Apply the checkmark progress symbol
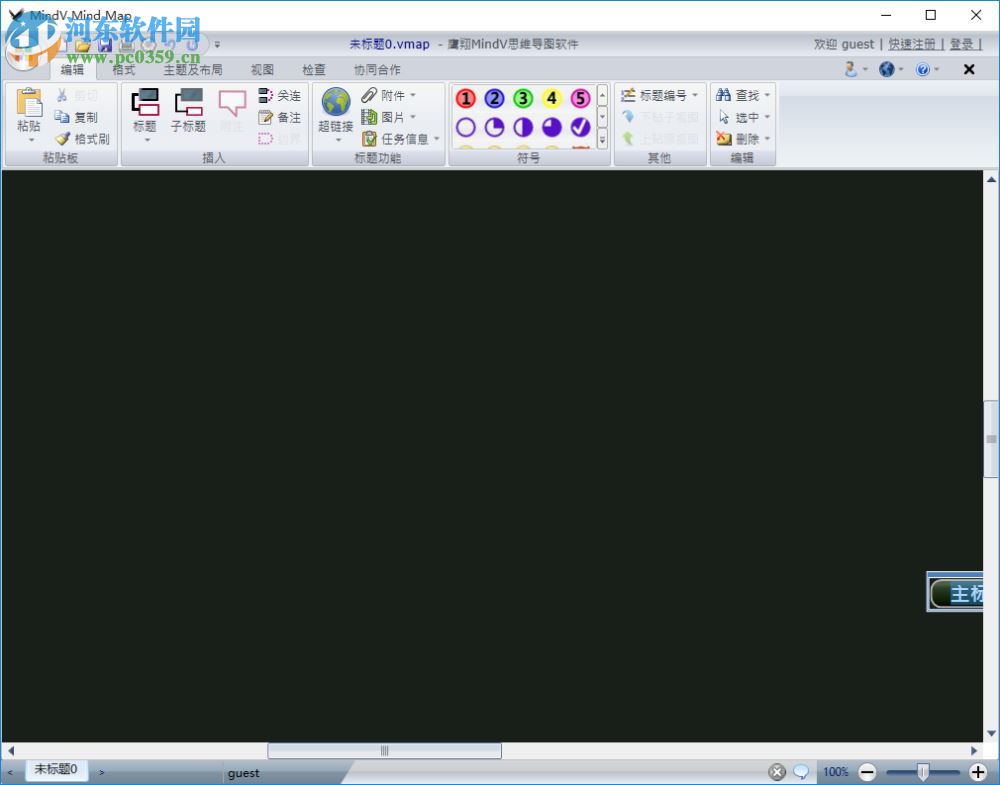Image resolution: width=1000 pixels, height=785 pixels. coord(580,127)
